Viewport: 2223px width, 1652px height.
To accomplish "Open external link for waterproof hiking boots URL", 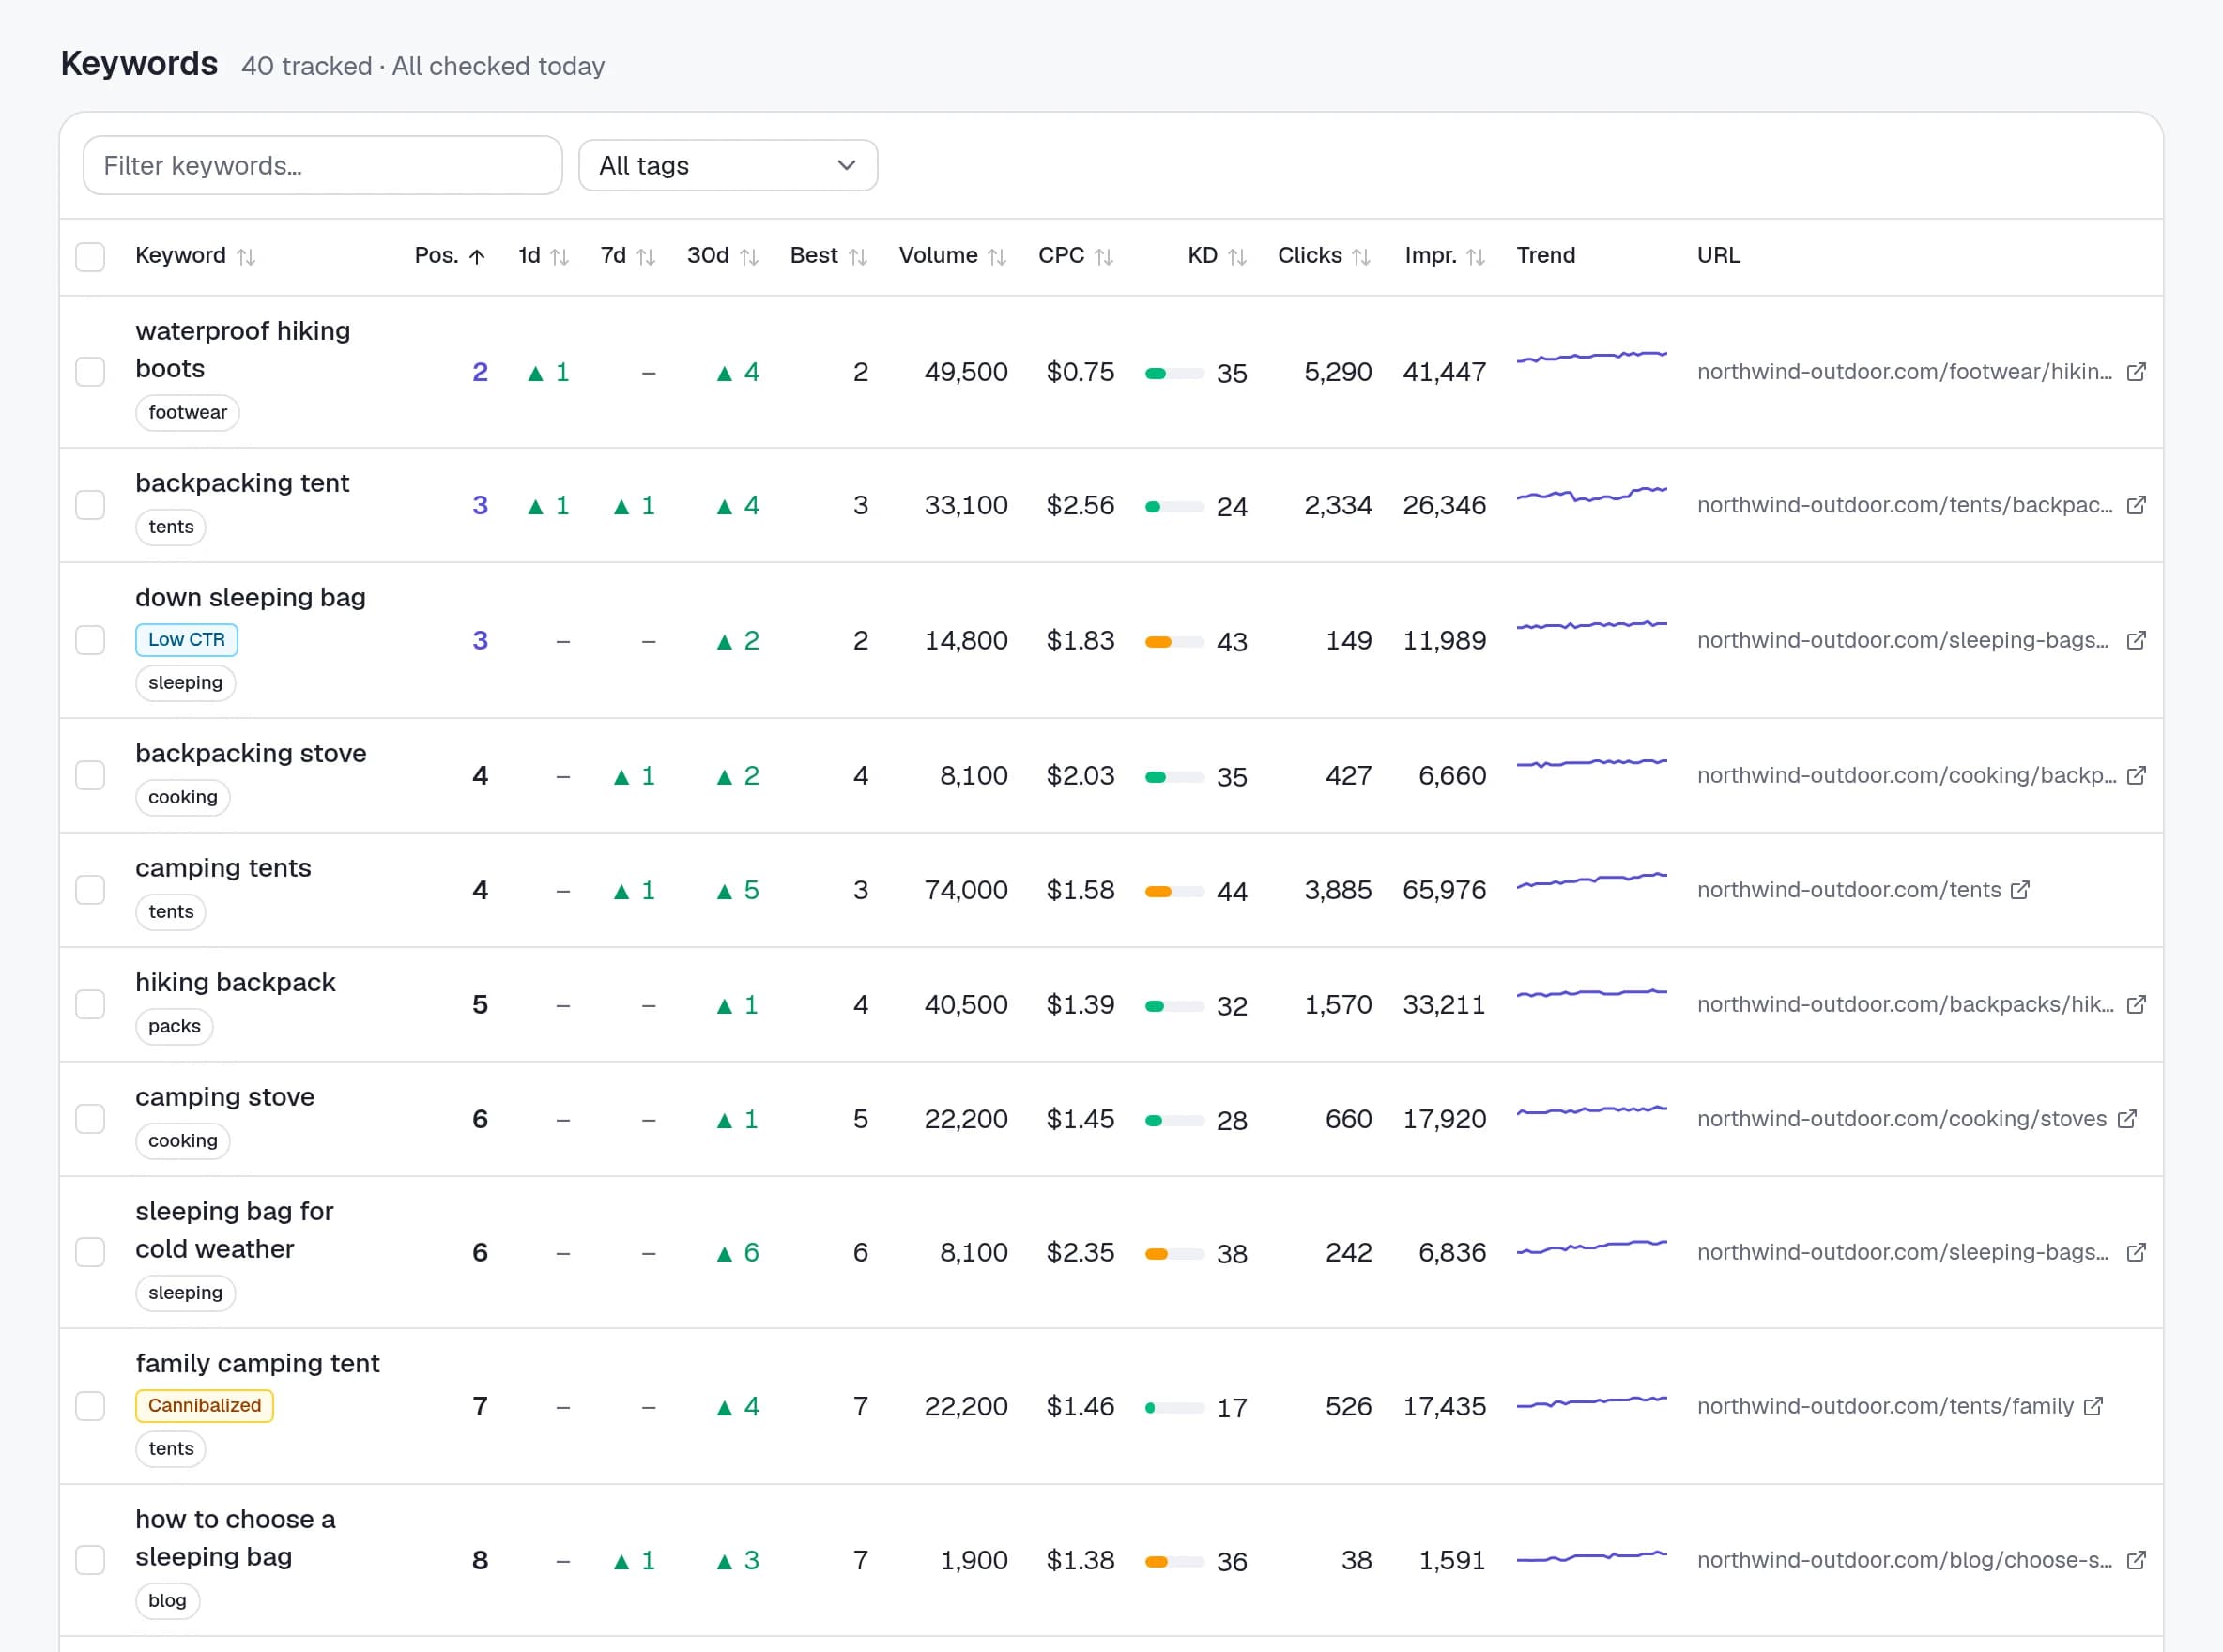I will pyautogui.click(x=2136, y=372).
